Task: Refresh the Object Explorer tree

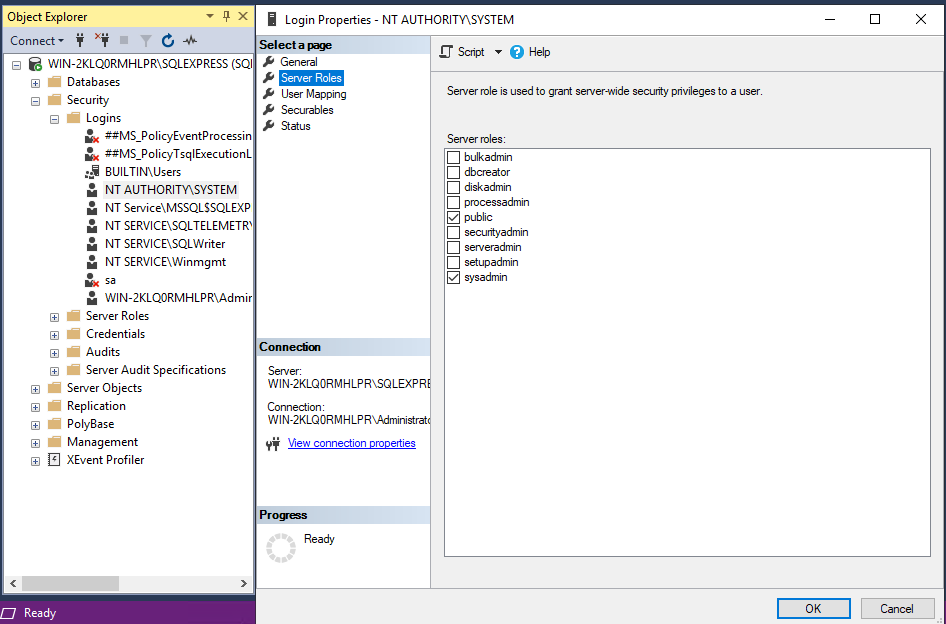Action: (167, 41)
